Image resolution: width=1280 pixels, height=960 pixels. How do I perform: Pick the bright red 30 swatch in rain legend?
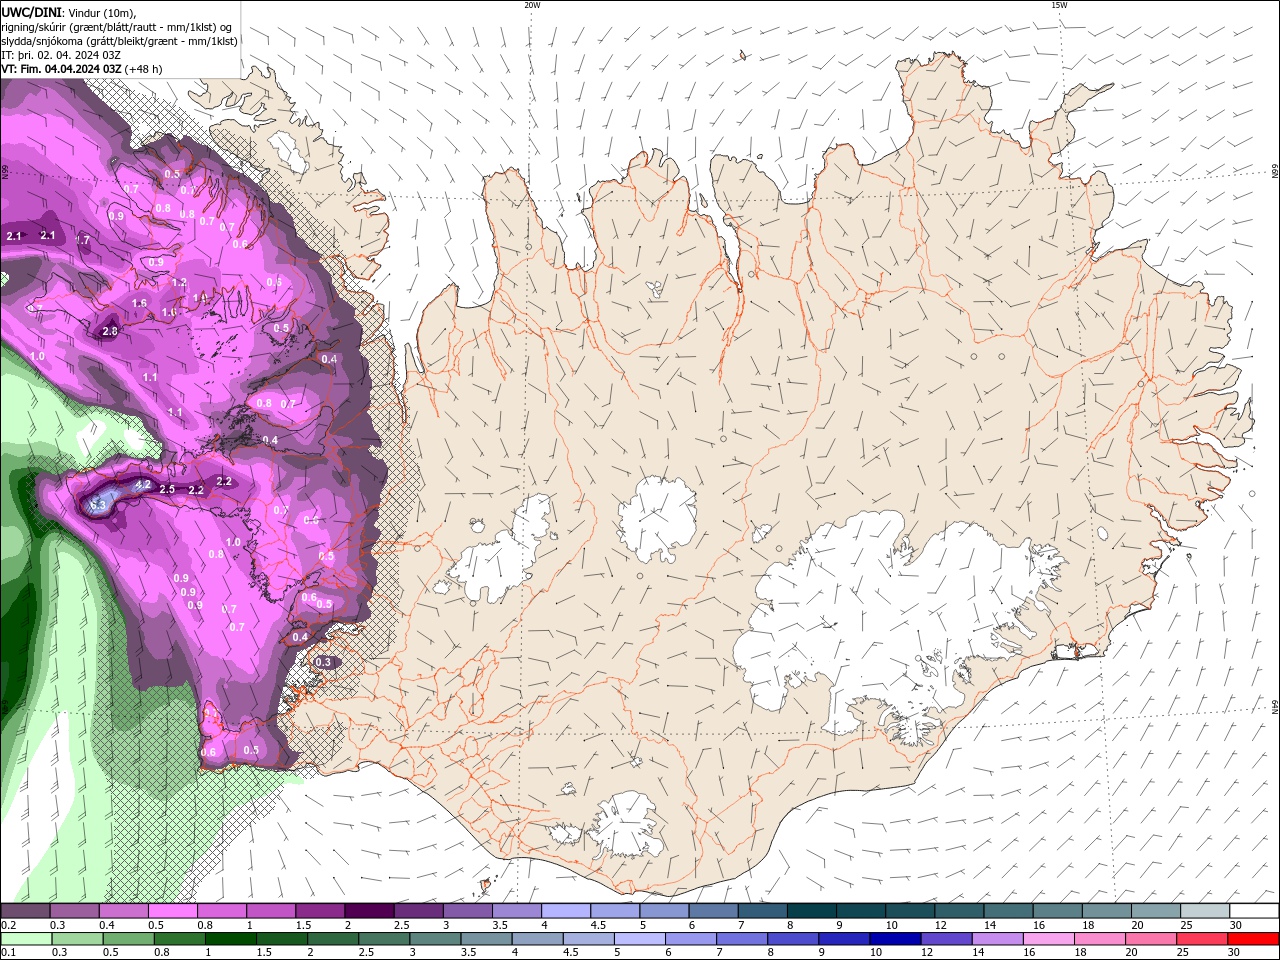tap(1254, 939)
